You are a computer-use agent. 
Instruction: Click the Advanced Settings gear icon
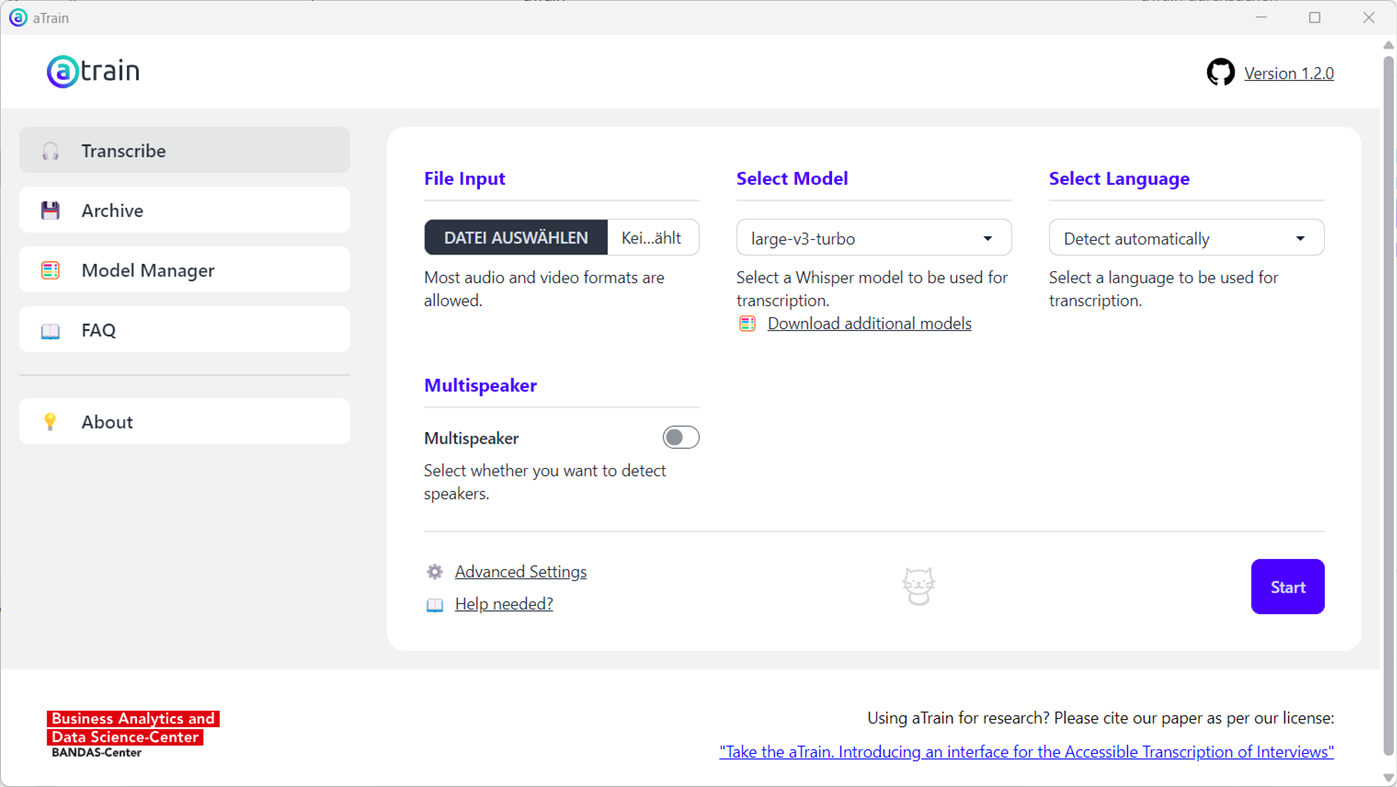click(x=435, y=572)
